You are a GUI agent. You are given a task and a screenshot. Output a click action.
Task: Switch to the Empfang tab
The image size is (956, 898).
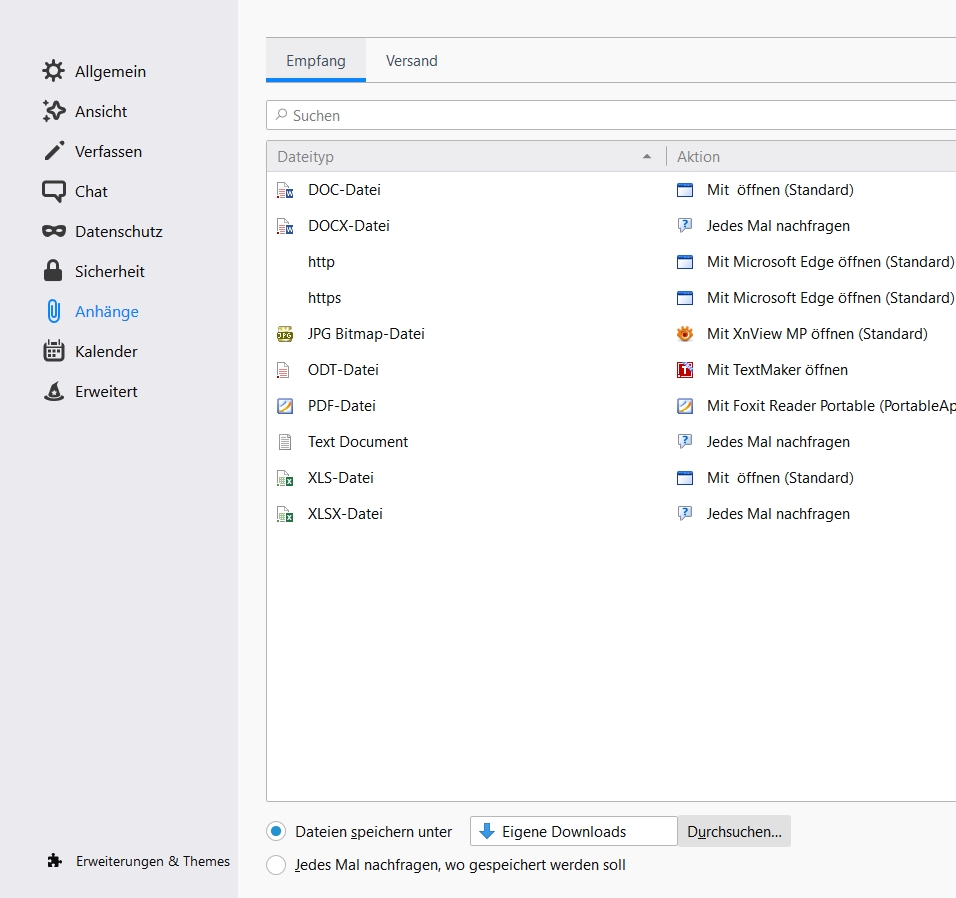coord(316,61)
